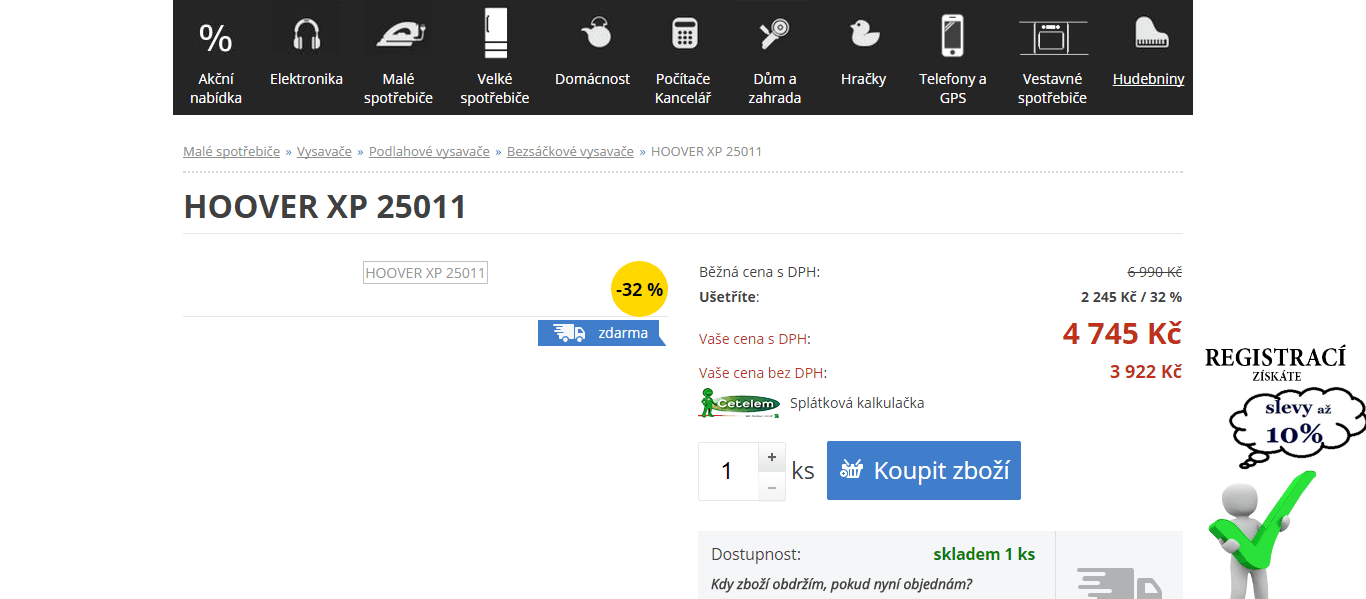Decrease quantity with the minus stepper
The height and width of the screenshot is (599, 1366).
coord(772,486)
